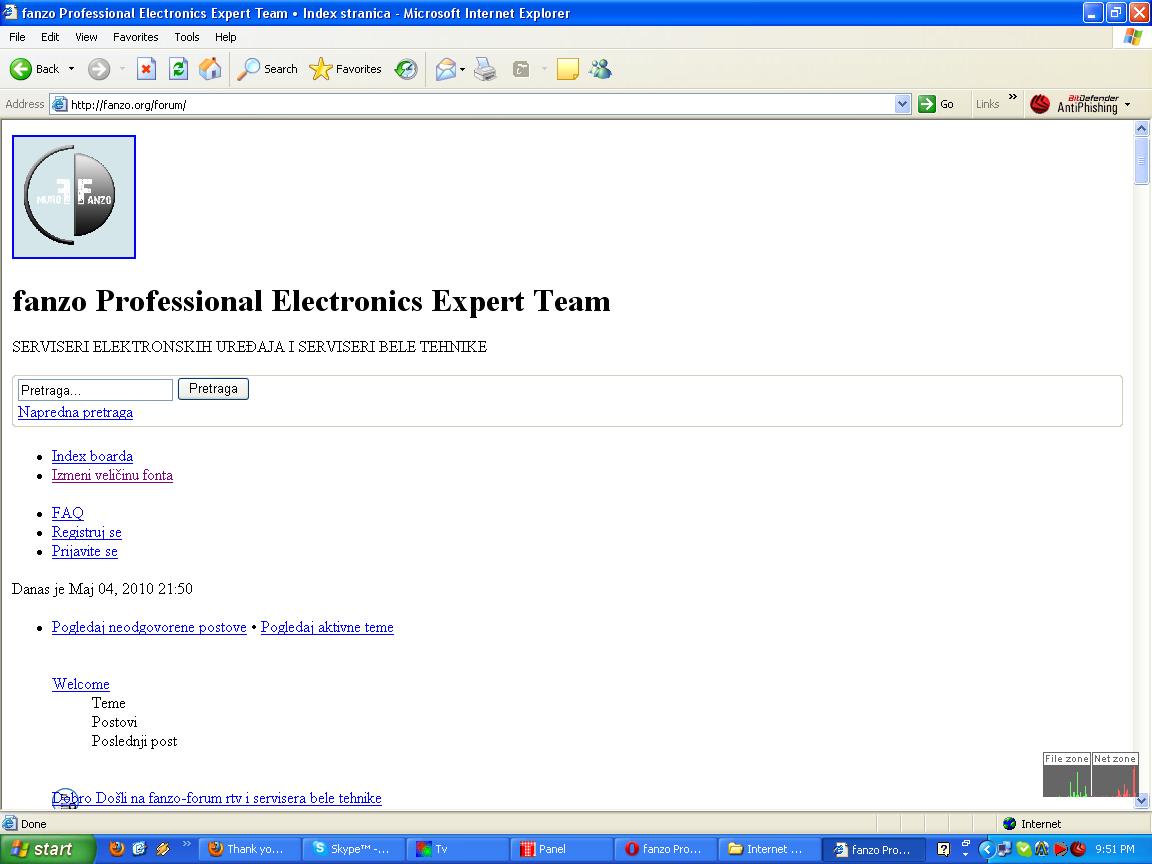Screen dimensions: 1152x864
Task: Go to the Home page icon
Action: click(210, 69)
